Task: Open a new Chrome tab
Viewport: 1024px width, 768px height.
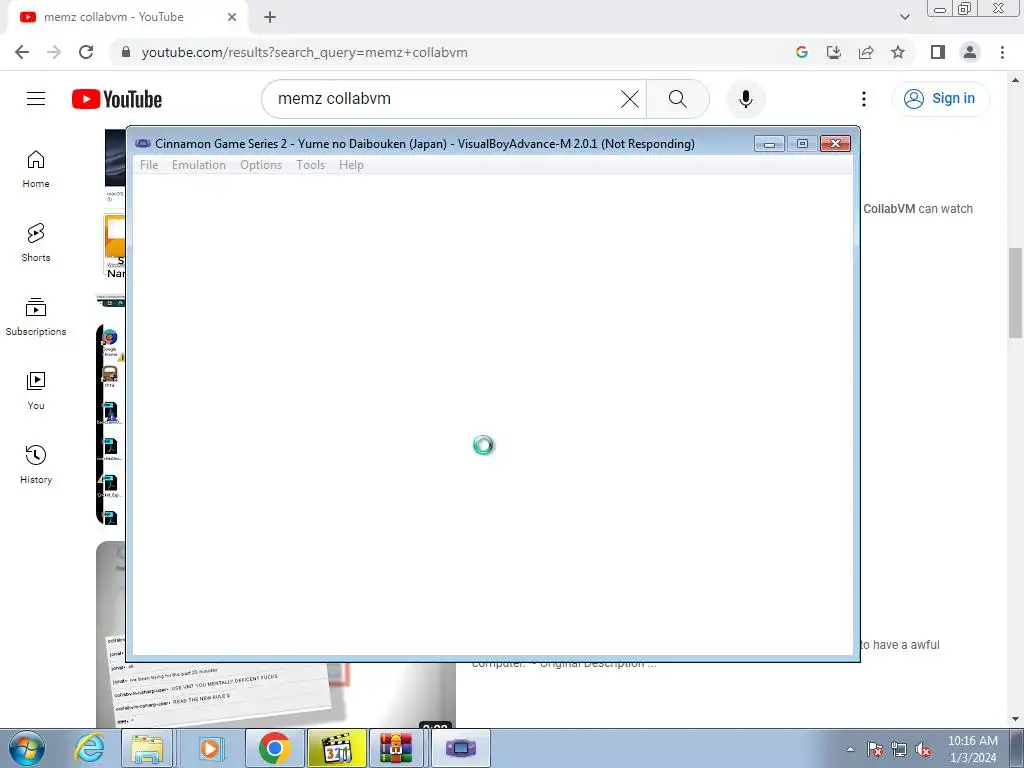Action: [270, 17]
